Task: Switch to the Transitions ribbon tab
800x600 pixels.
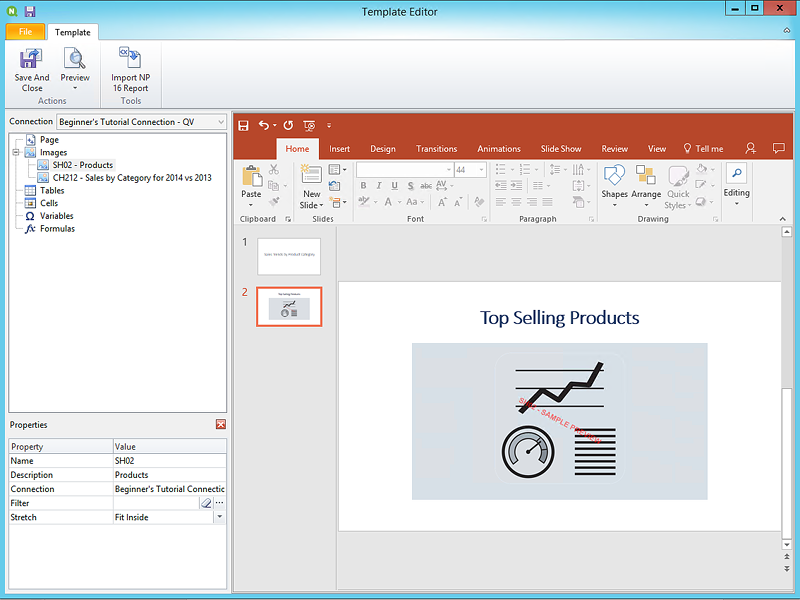Action: tap(436, 149)
